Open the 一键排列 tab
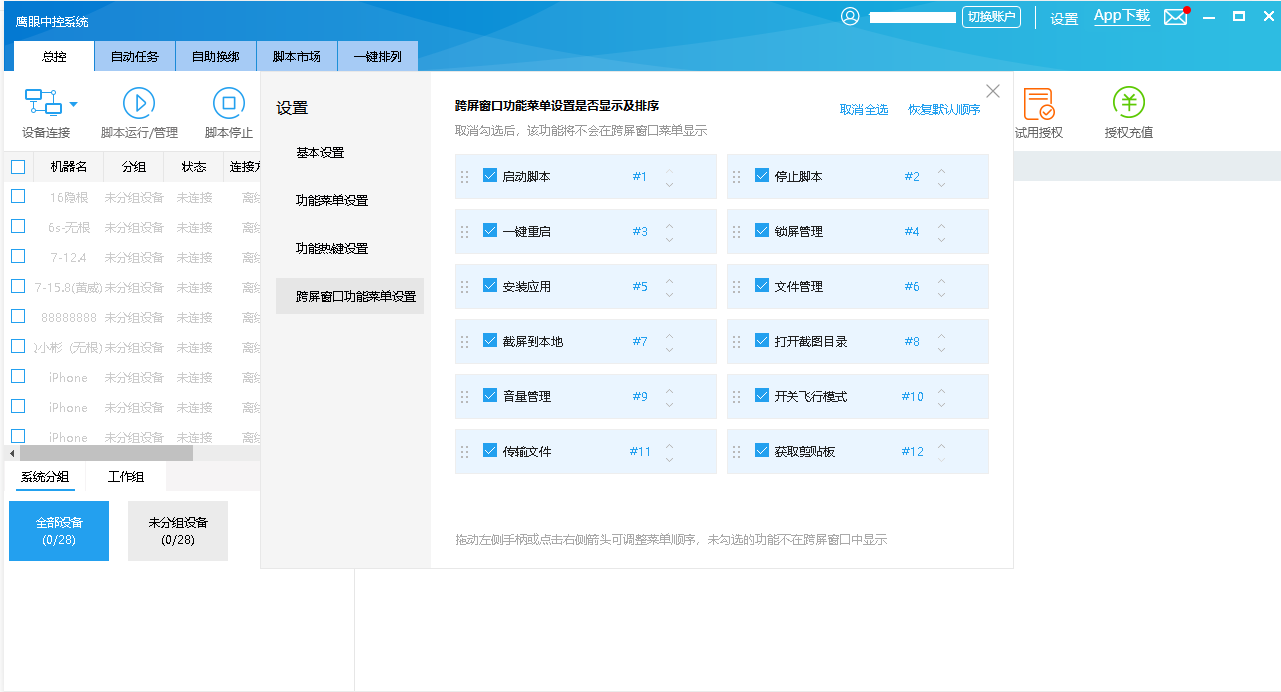This screenshot has width=1281, height=692. point(378,57)
